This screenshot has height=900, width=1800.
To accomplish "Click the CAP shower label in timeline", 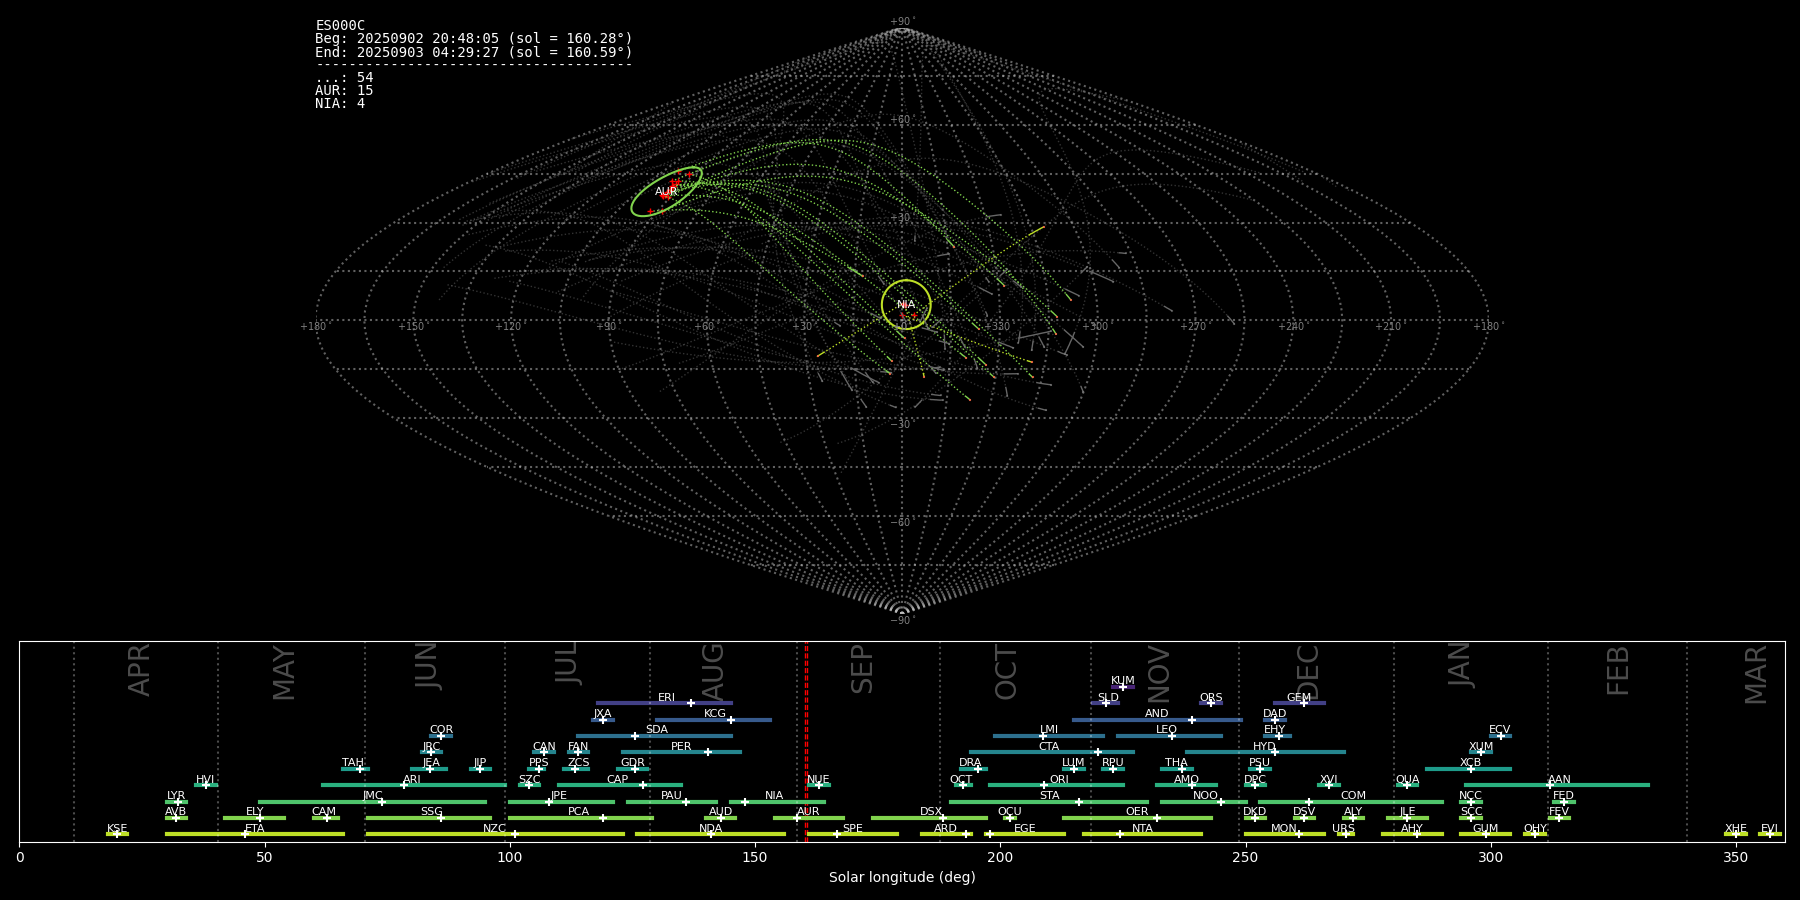I will pos(618,780).
